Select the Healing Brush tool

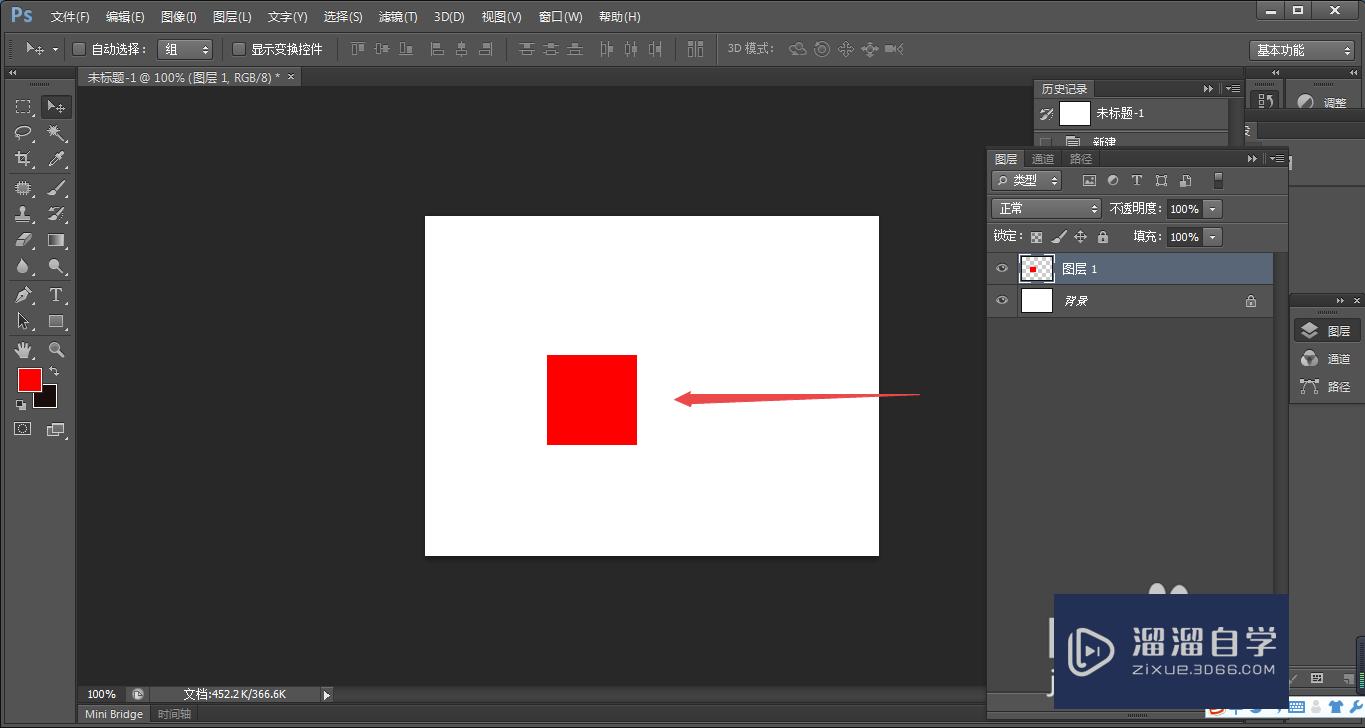coord(23,188)
